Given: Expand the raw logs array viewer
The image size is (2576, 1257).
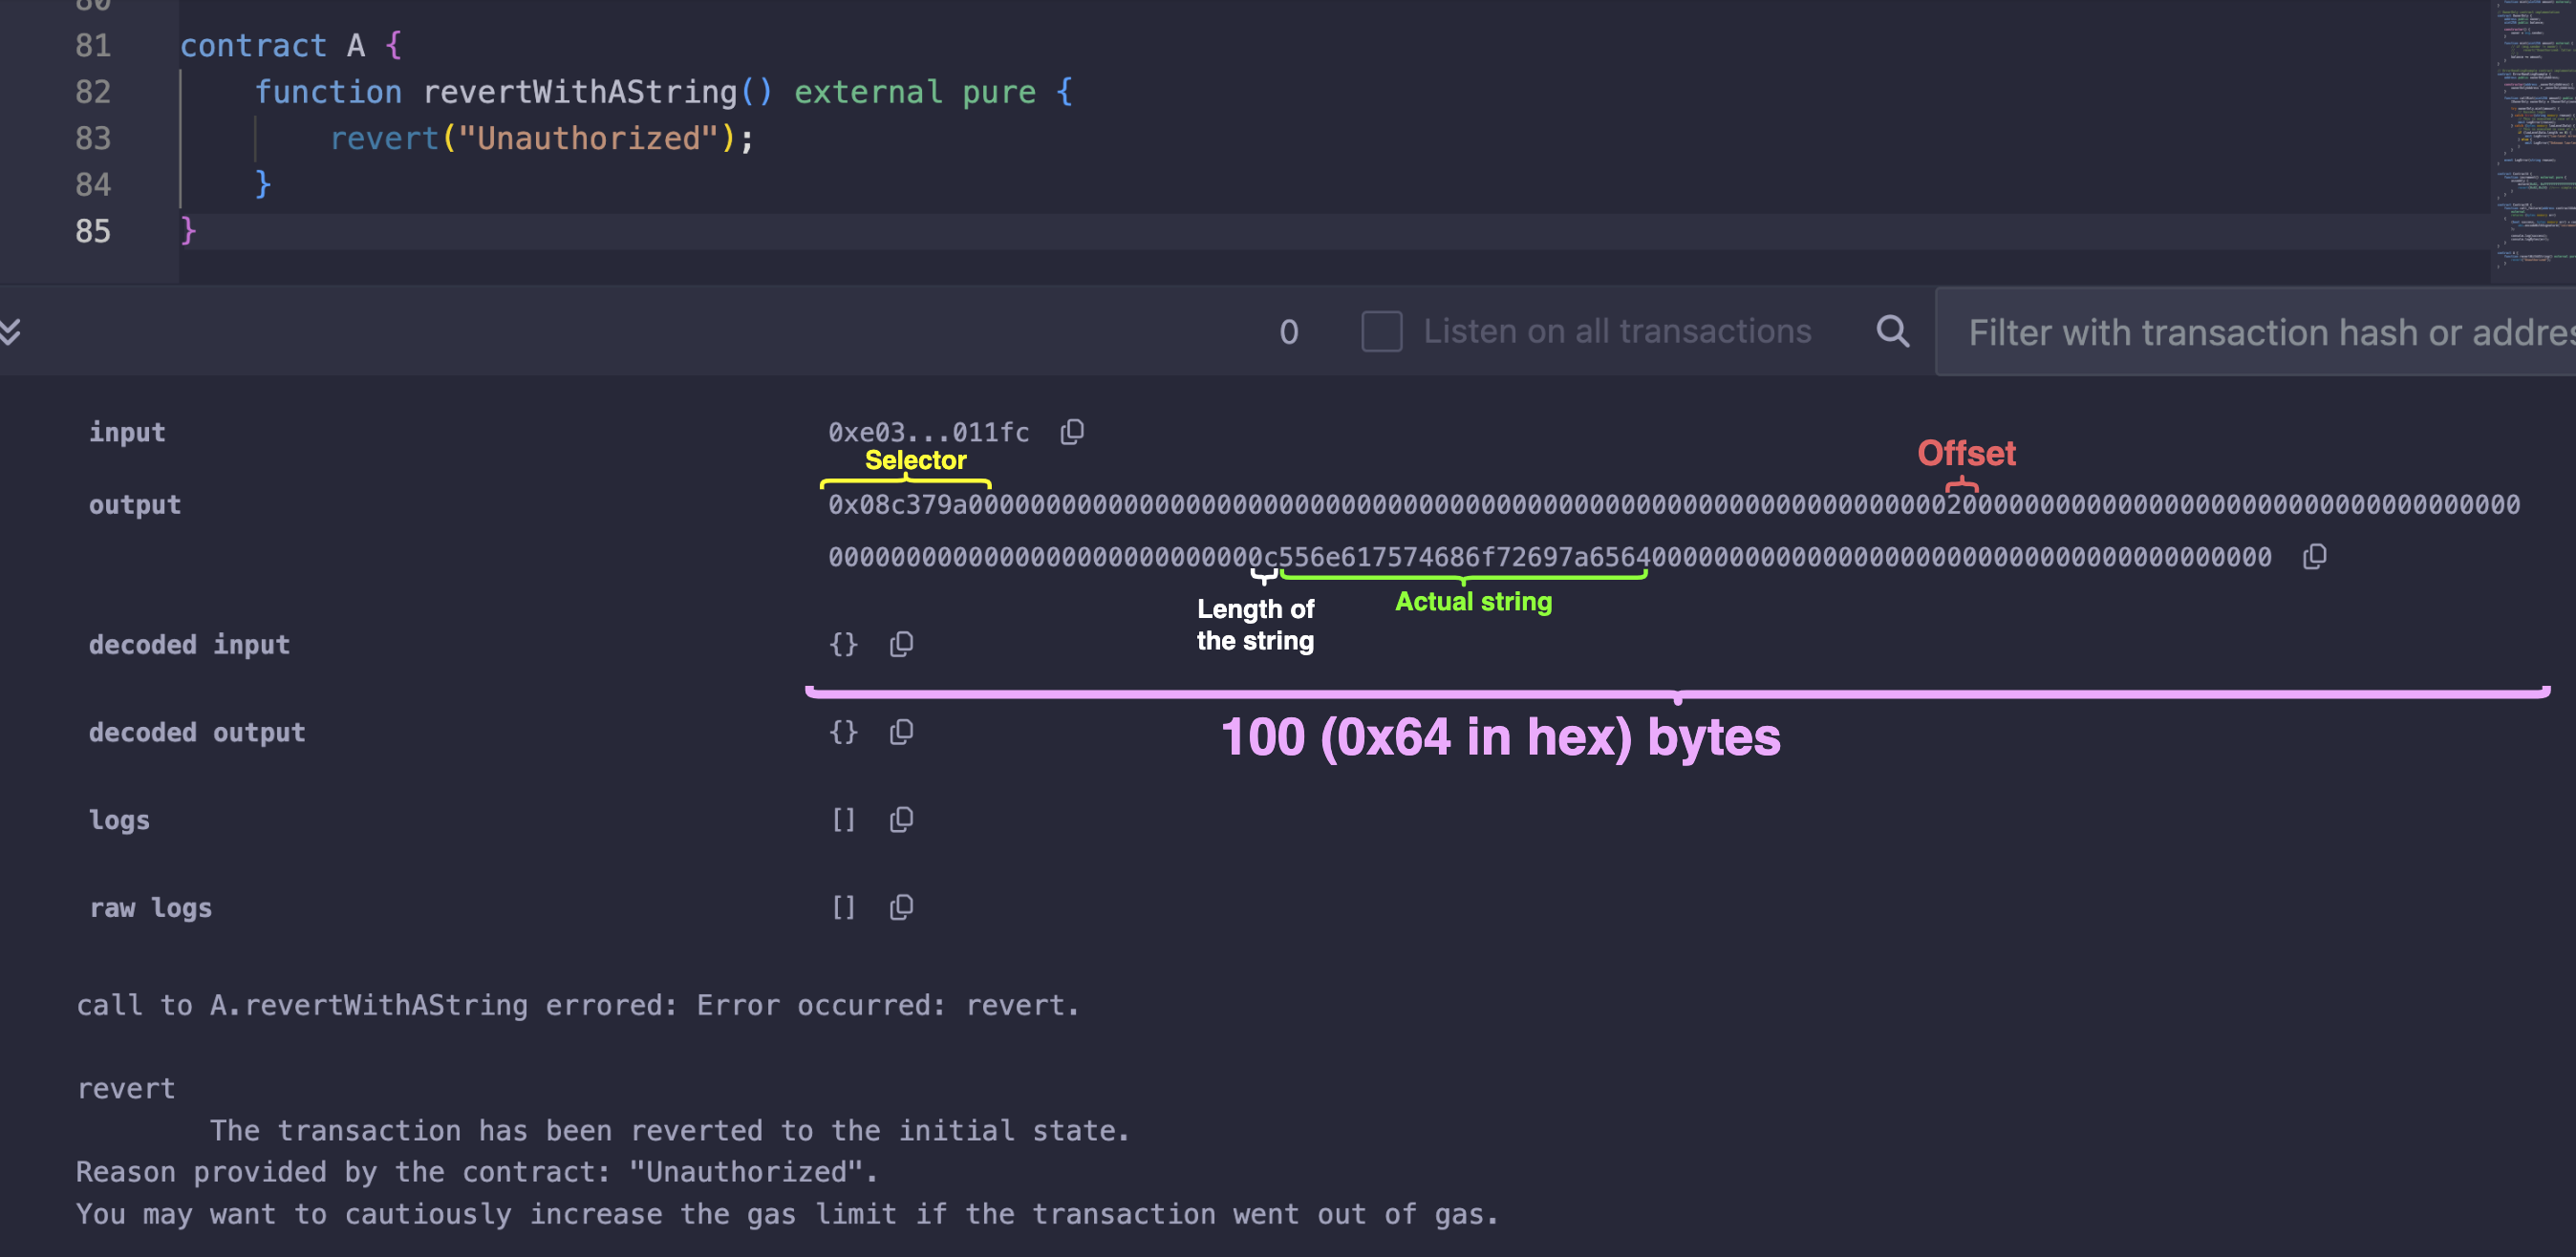Looking at the screenshot, I should (845, 905).
